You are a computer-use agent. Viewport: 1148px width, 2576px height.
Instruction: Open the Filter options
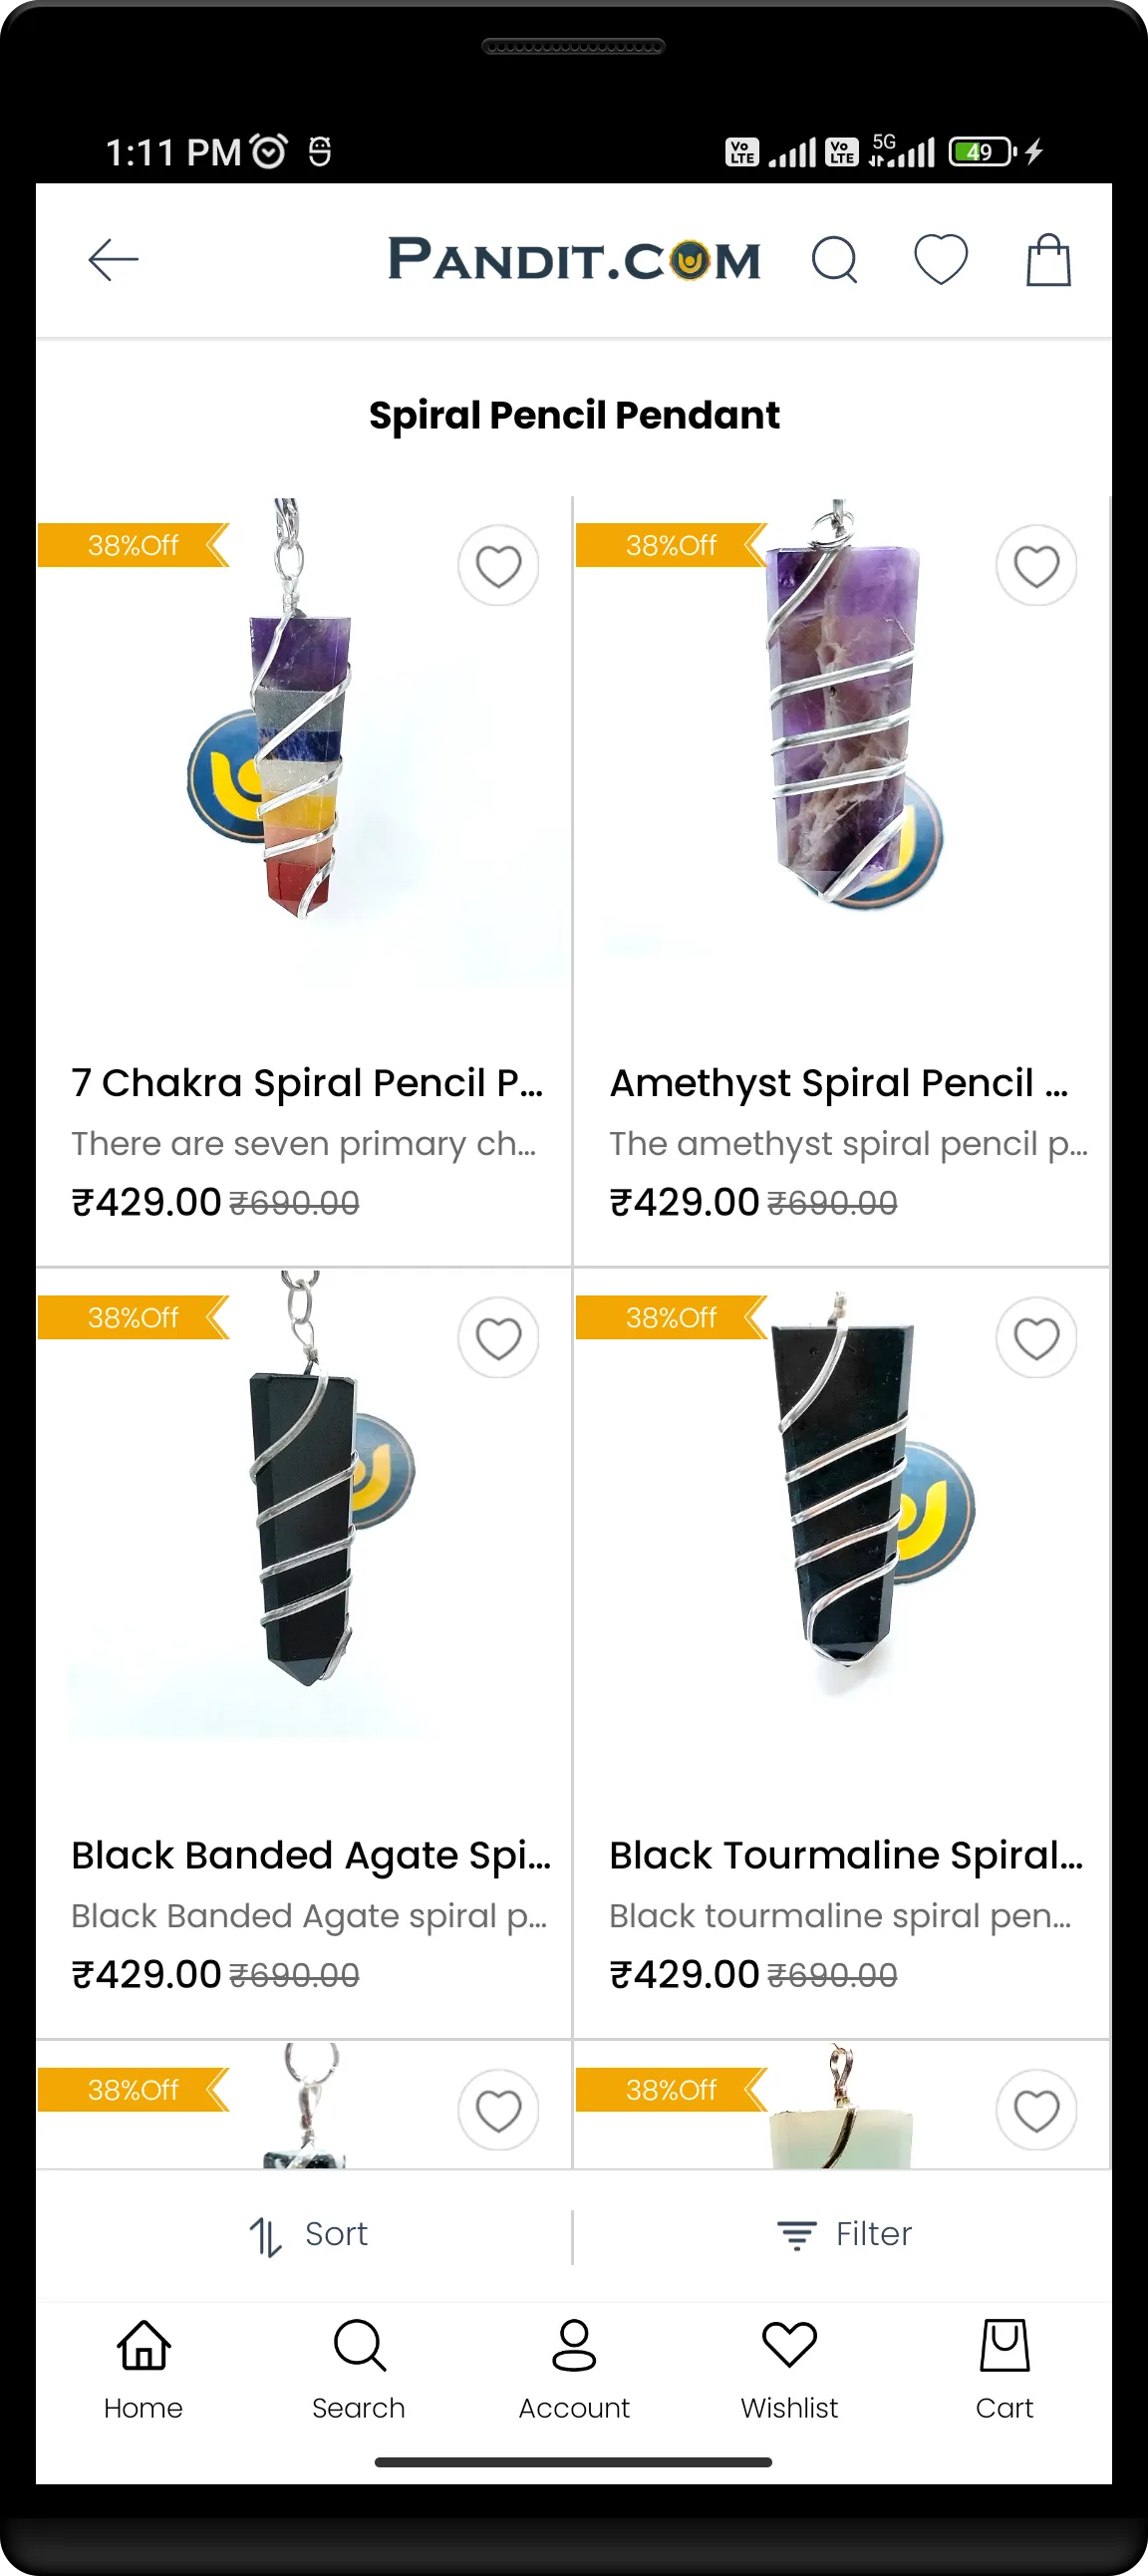[x=843, y=2235]
